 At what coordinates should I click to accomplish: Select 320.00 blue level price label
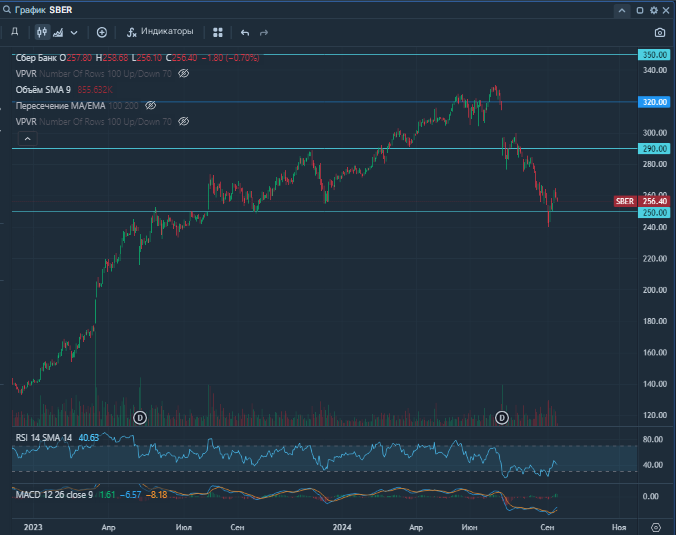pyautogui.click(x=654, y=102)
